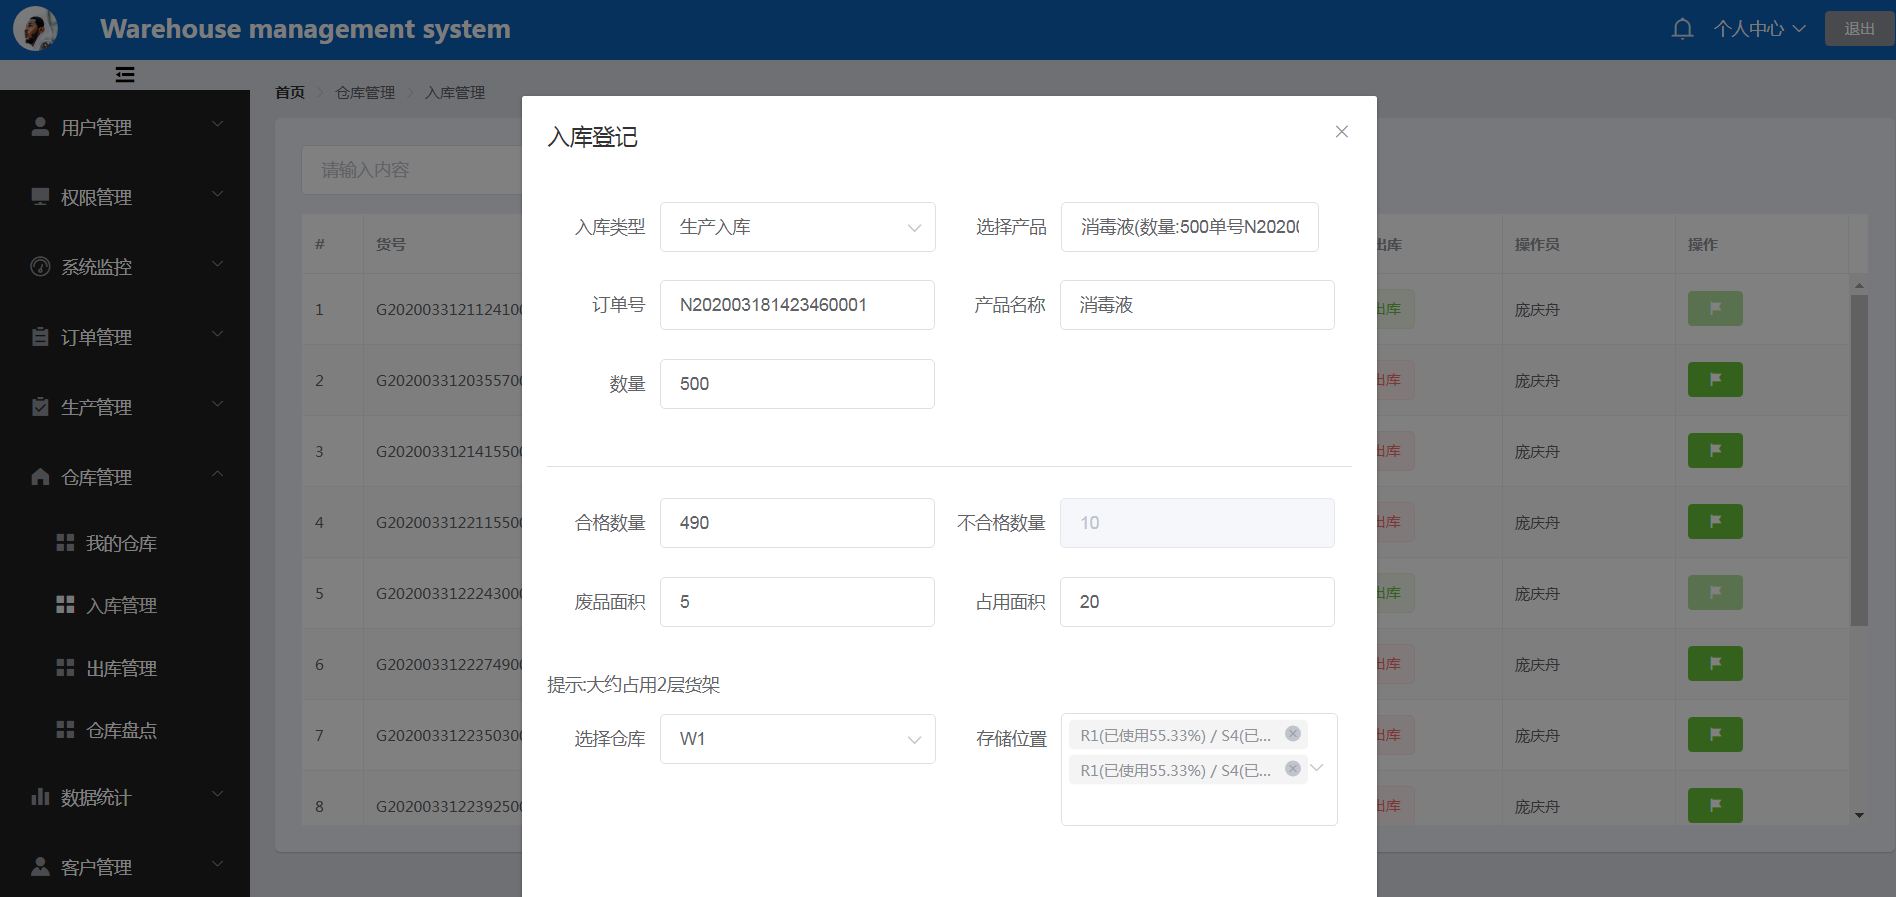The width and height of the screenshot is (1896, 897).
Task: Expand the 存储位置 cascader arrow
Action: click(x=1317, y=768)
